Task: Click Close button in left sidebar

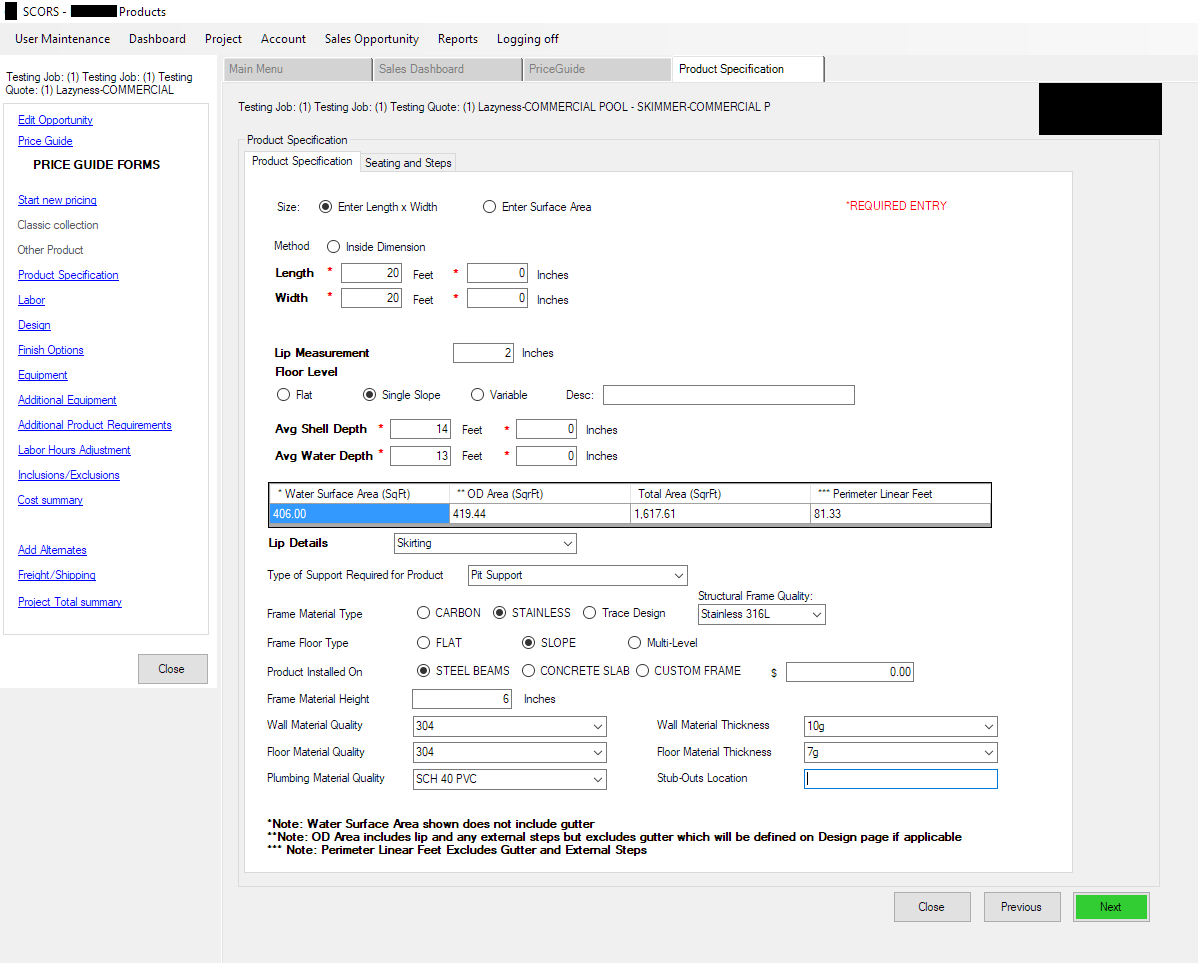Action: (x=172, y=669)
